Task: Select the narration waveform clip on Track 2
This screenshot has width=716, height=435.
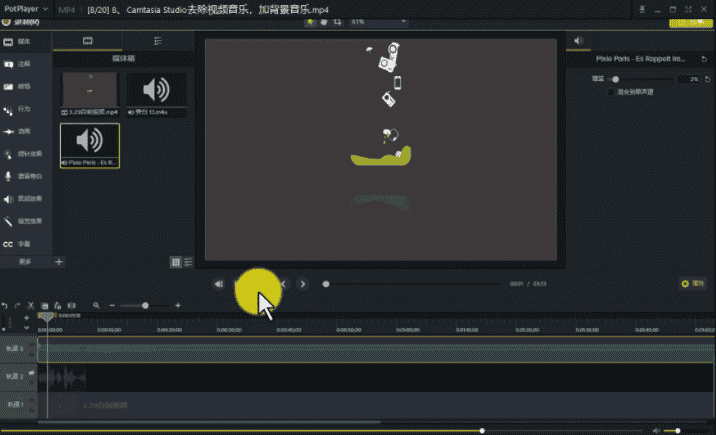Action: click(x=62, y=377)
